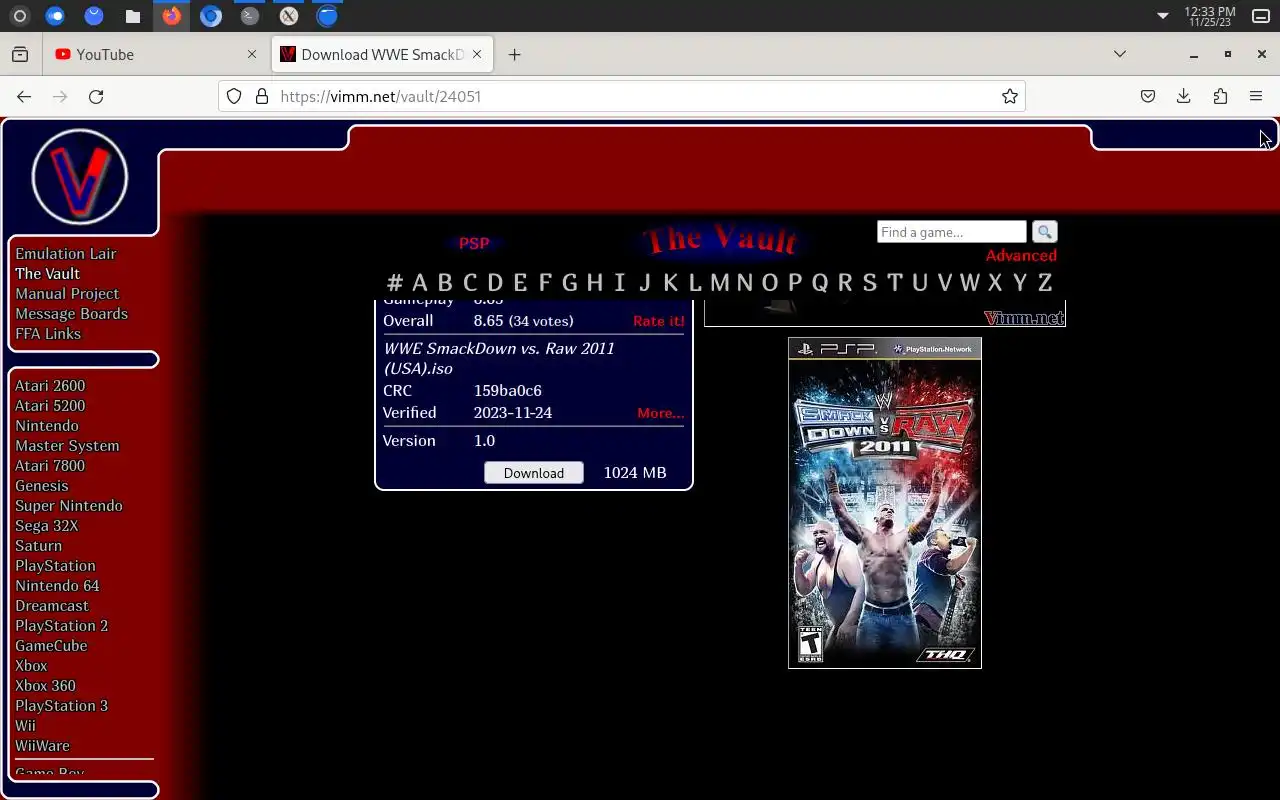Browse games starting with letter Z
The image size is (1280, 800).
(x=1045, y=282)
